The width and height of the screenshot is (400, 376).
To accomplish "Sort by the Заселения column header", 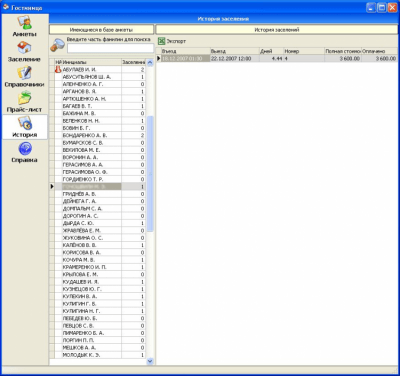I will pyautogui.click(x=134, y=62).
